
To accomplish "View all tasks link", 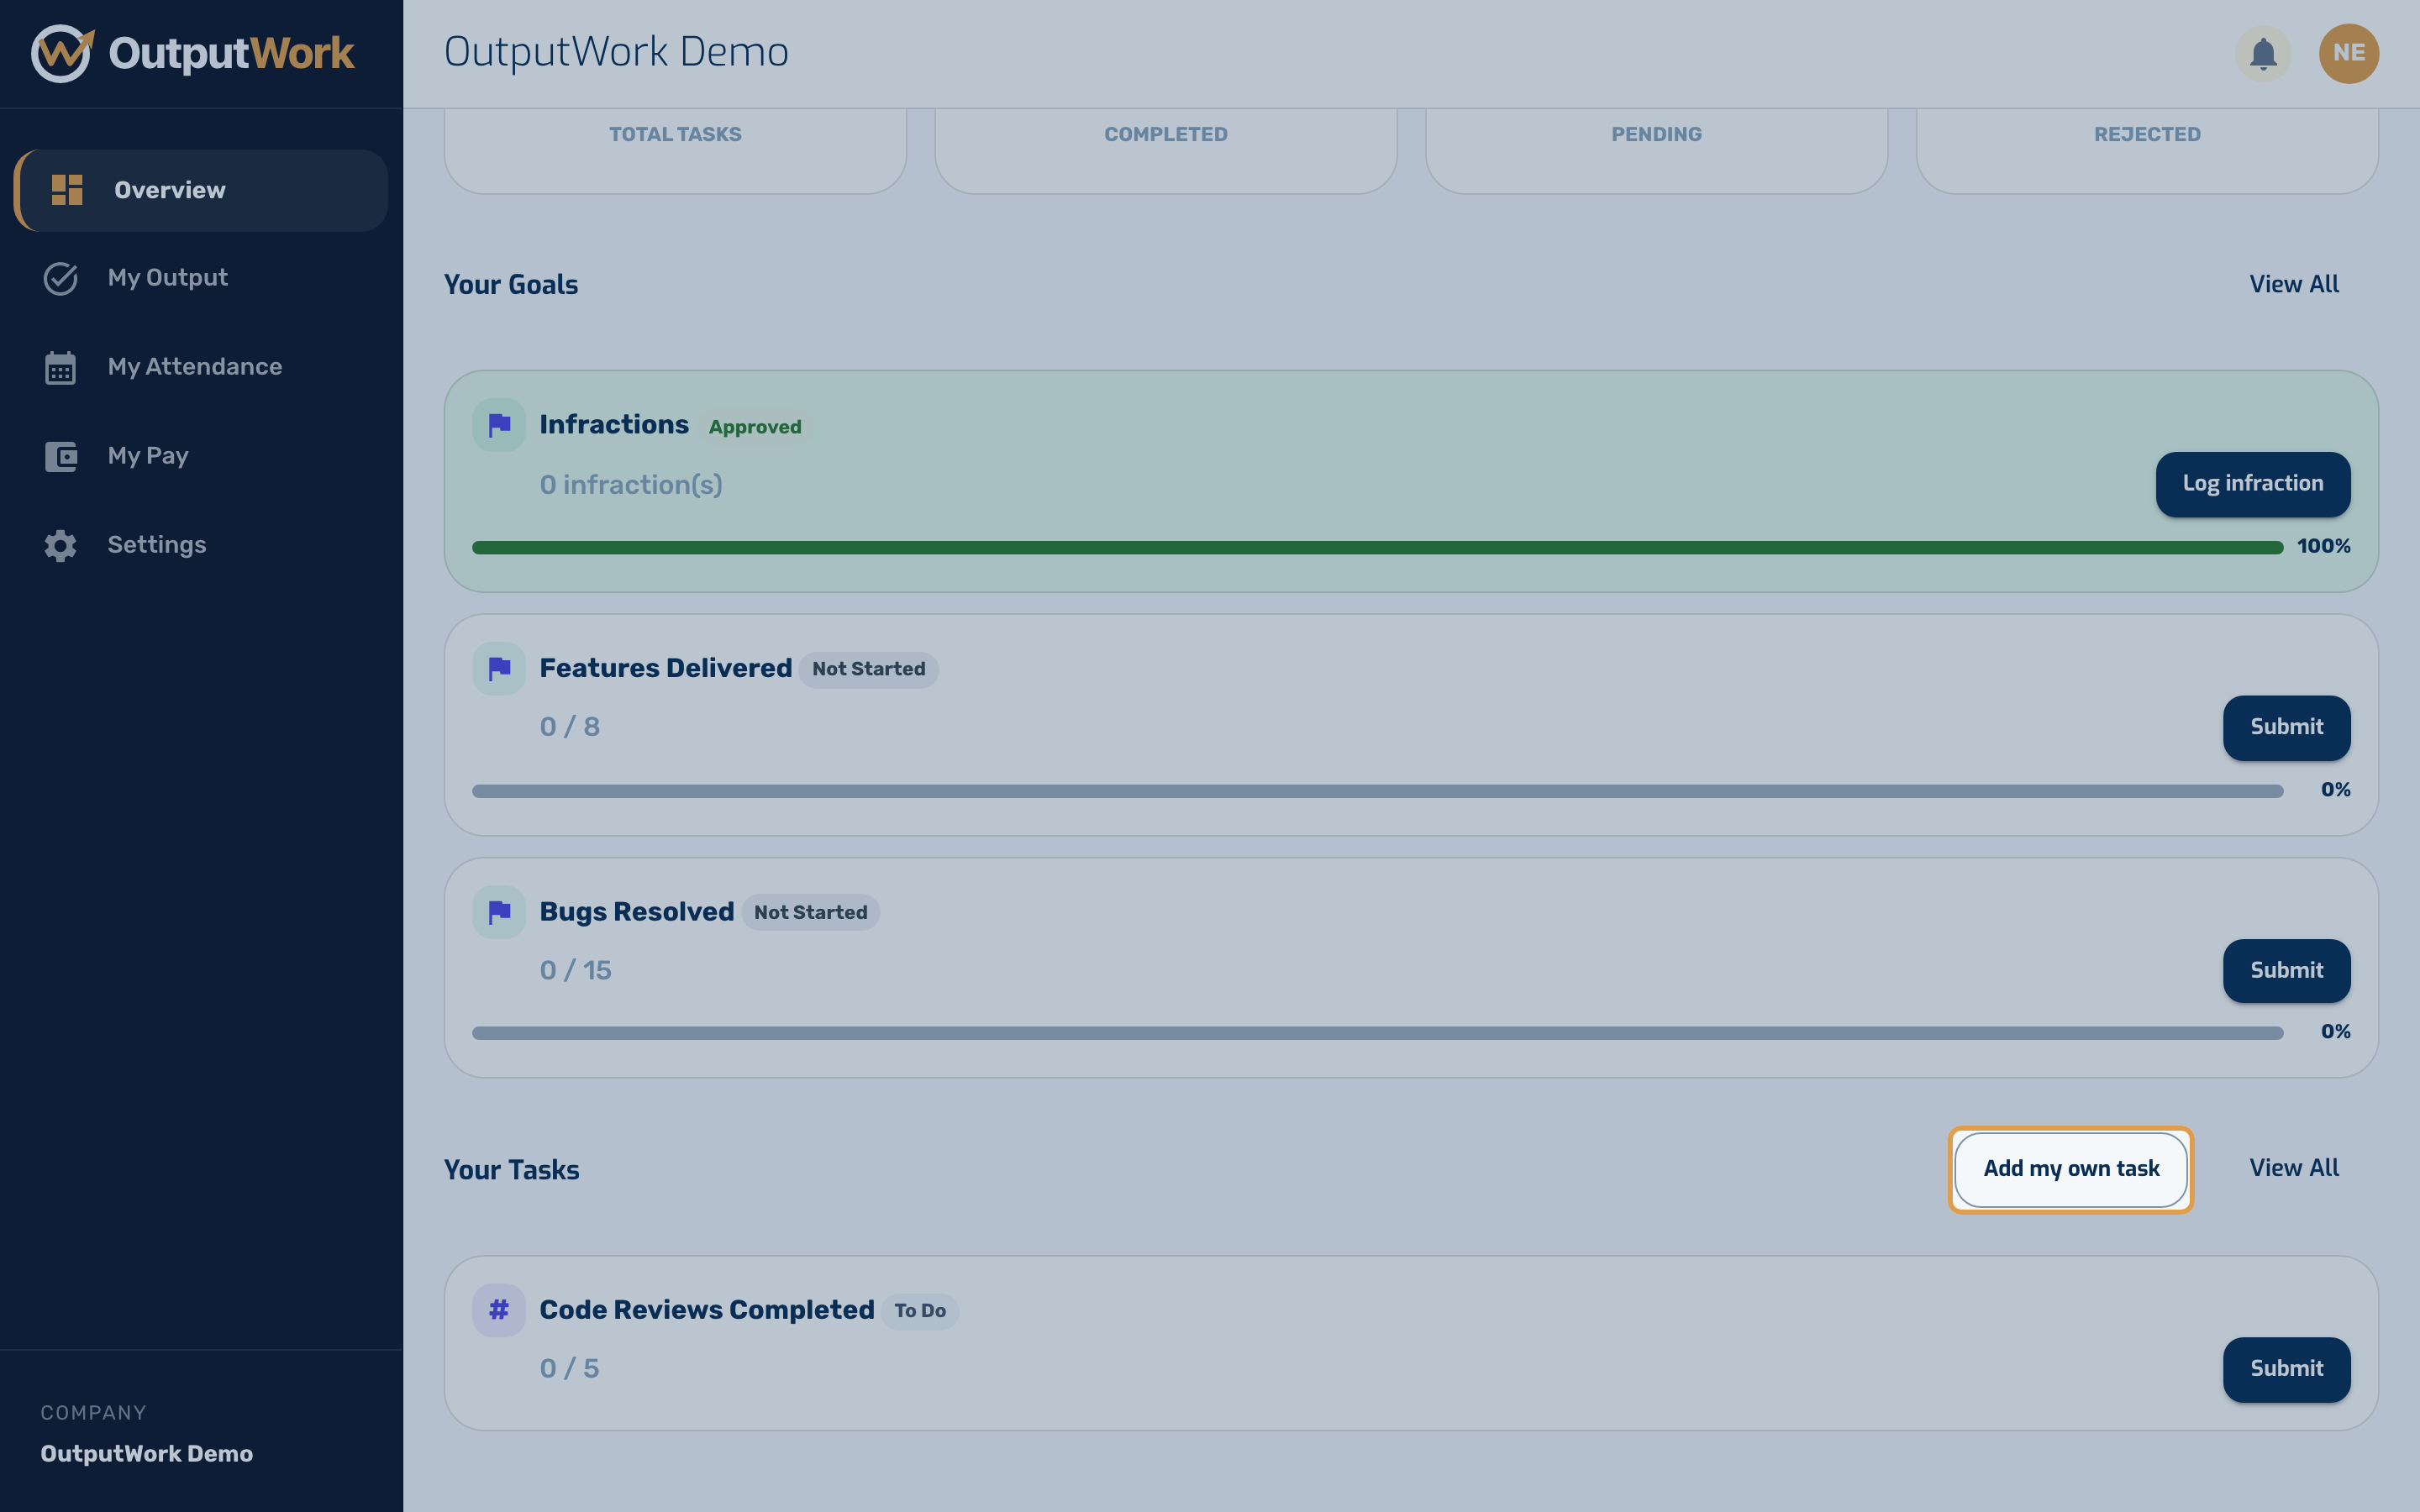I will coord(2294,1169).
